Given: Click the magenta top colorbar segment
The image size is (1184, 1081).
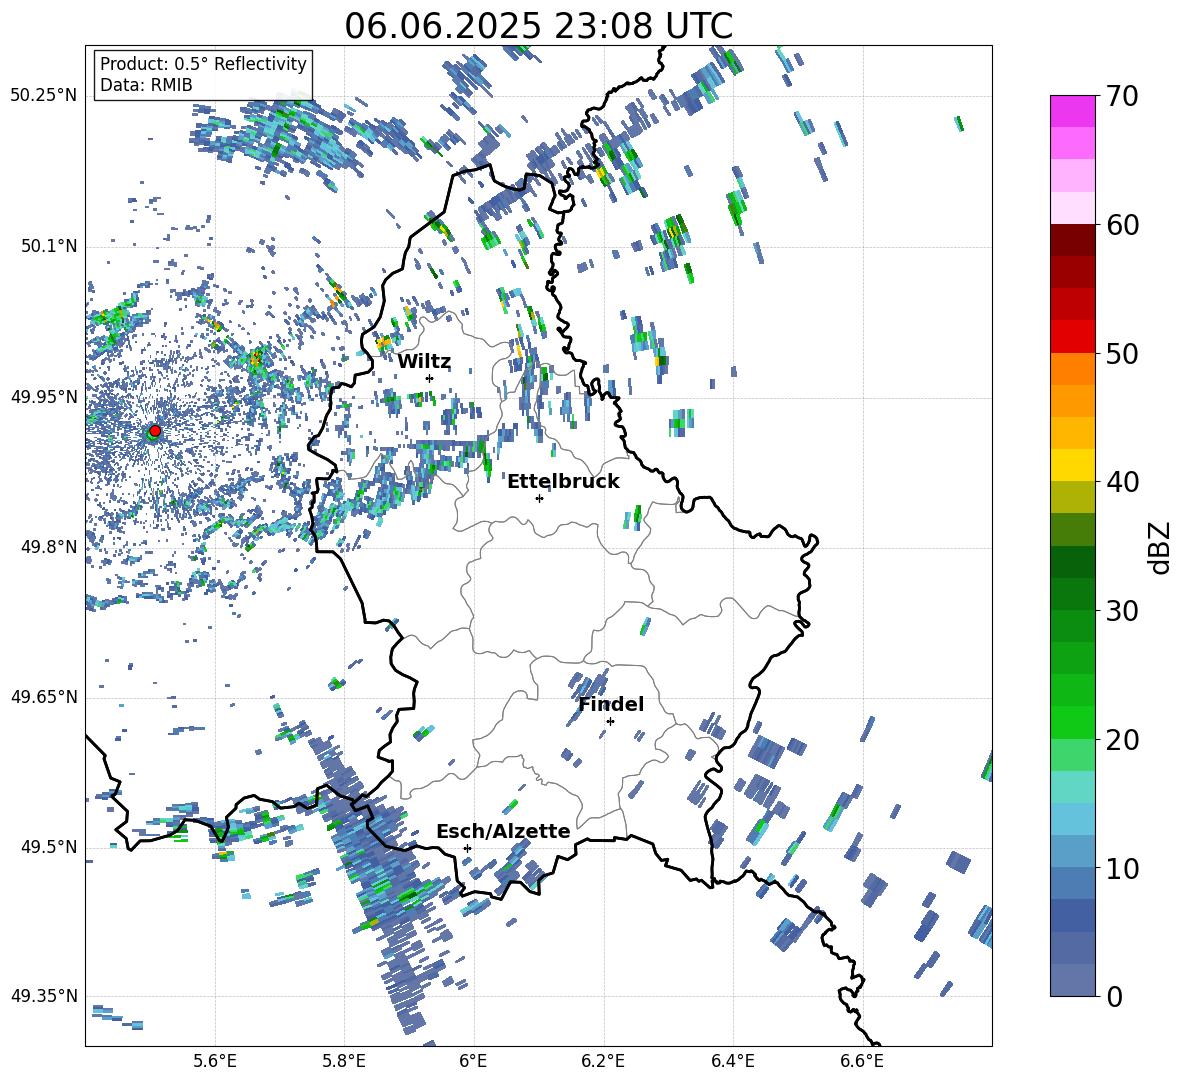Looking at the screenshot, I should pos(1072,111).
